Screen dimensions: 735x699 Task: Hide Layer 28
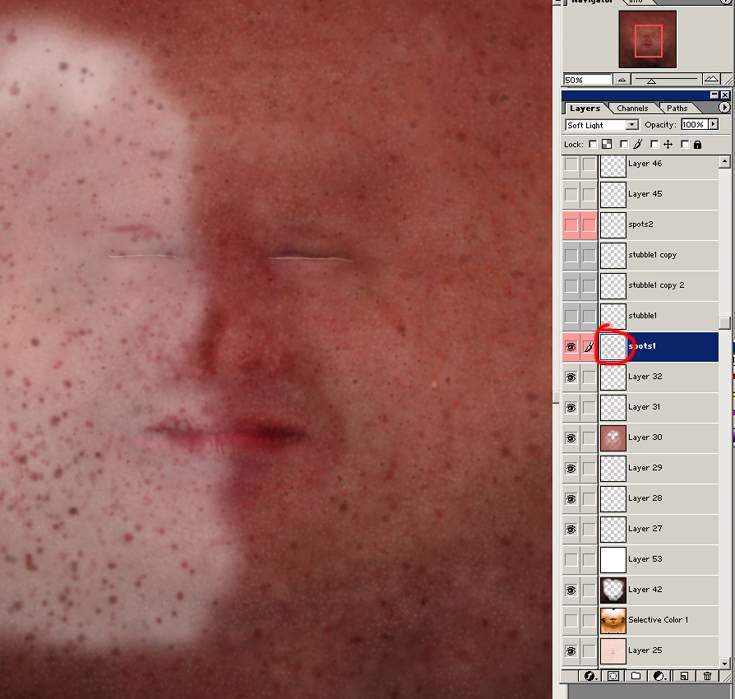(571, 499)
